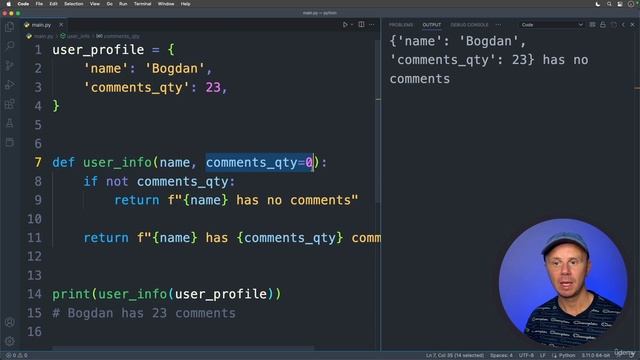
Task: Click the user_info function name on line 7
Action: point(117,162)
